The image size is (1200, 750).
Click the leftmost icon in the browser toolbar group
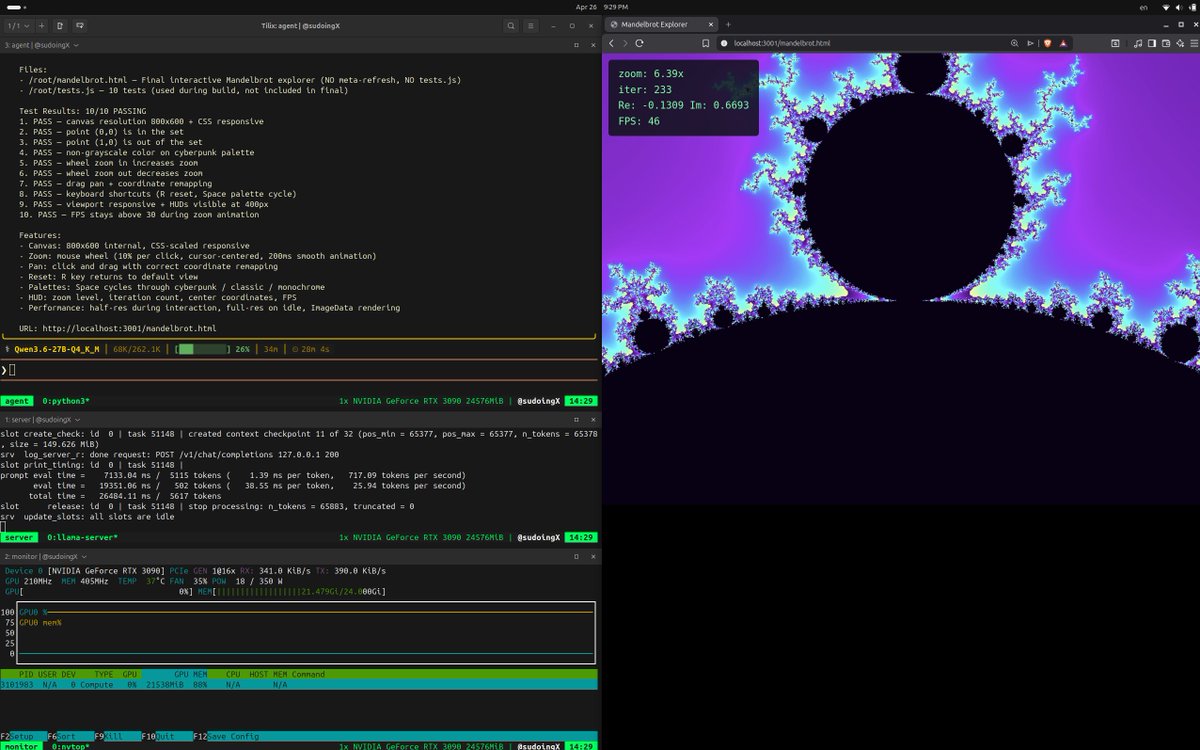[1116, 43]
